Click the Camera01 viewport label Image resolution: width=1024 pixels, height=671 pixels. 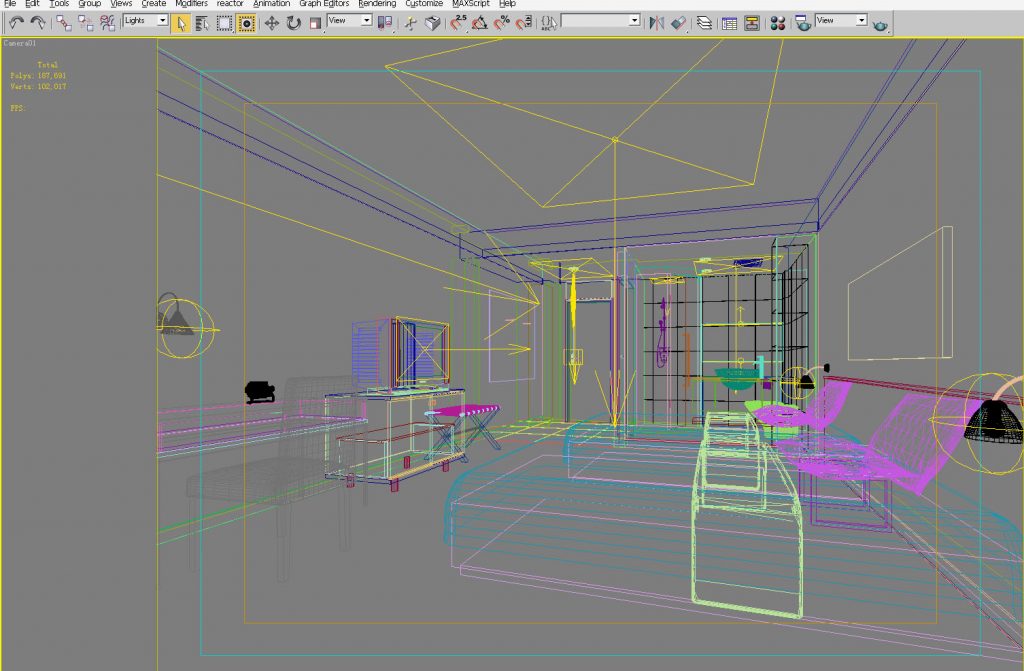point(20,44)
